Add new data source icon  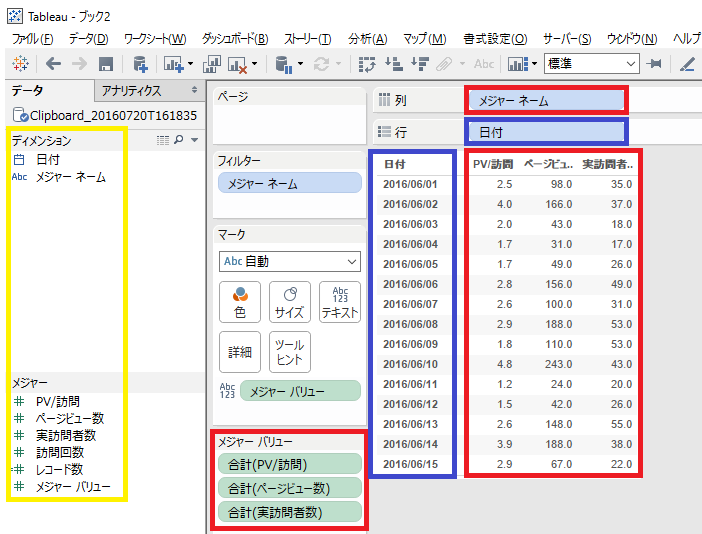coord(140,64)
